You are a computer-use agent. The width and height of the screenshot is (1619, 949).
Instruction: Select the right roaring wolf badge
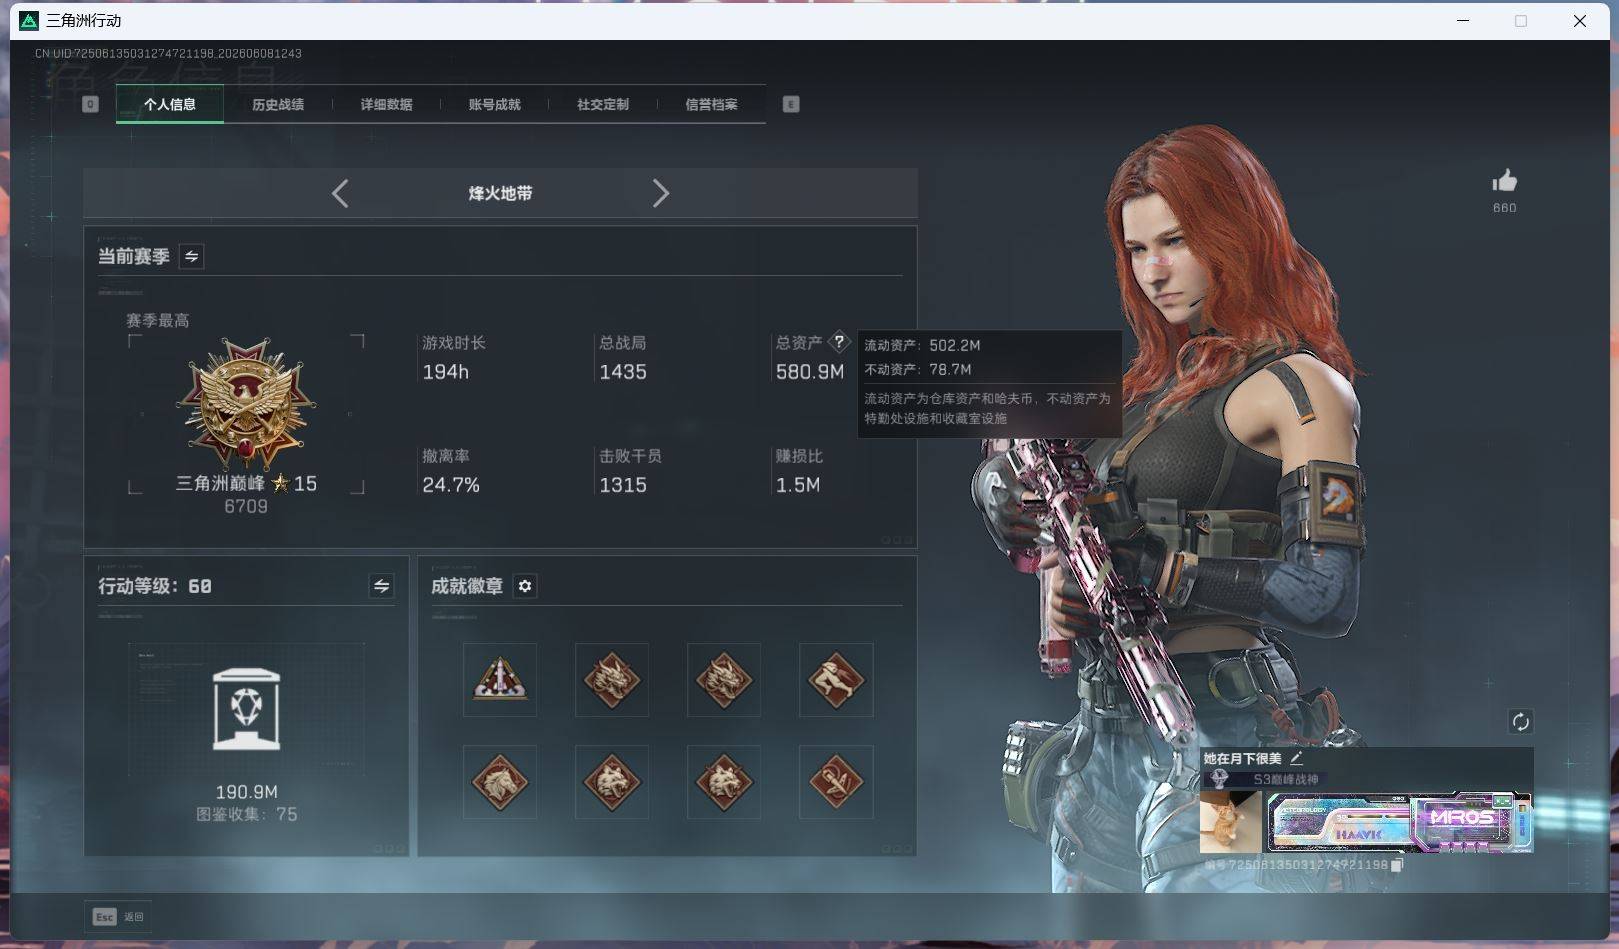[x=724, y=782]
